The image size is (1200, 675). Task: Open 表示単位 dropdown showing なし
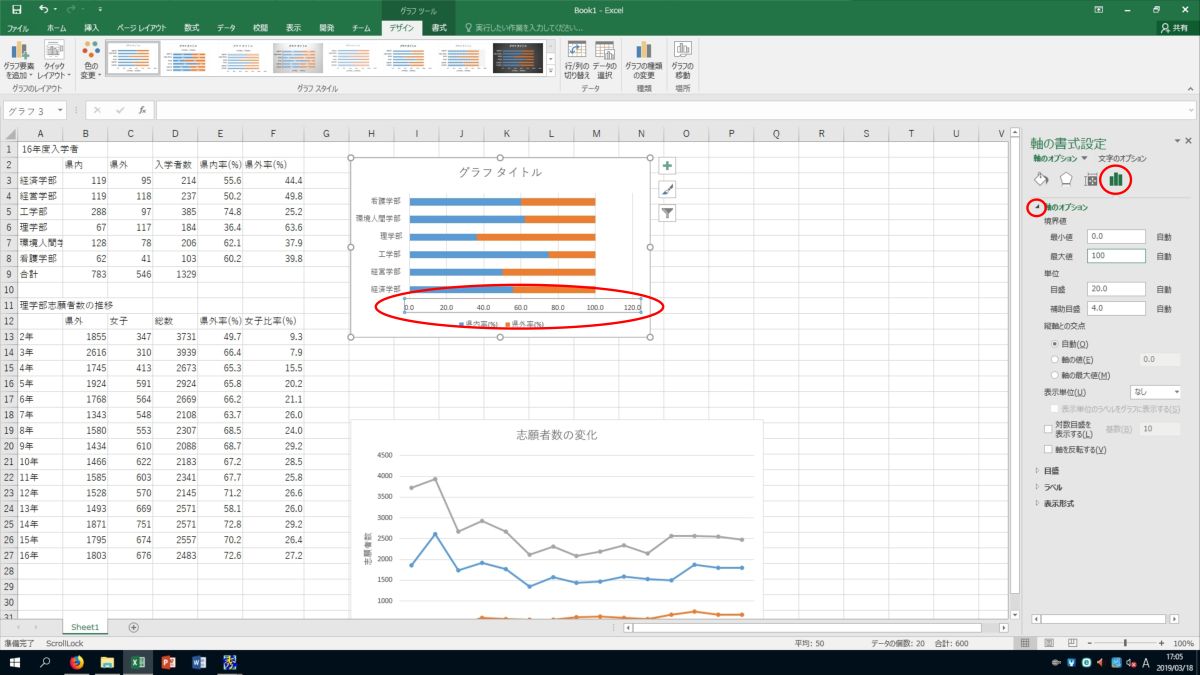pyautogui.click(x=1156, y=392)
